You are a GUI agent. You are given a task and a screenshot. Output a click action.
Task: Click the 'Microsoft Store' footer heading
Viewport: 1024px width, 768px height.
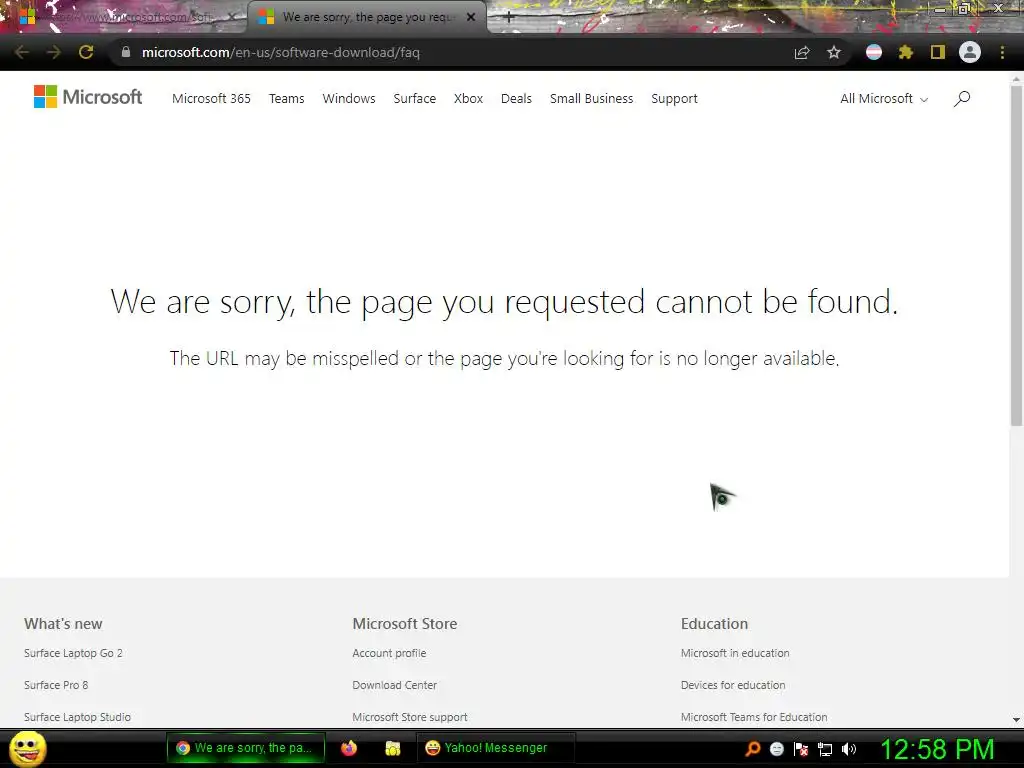coord(405,624)
